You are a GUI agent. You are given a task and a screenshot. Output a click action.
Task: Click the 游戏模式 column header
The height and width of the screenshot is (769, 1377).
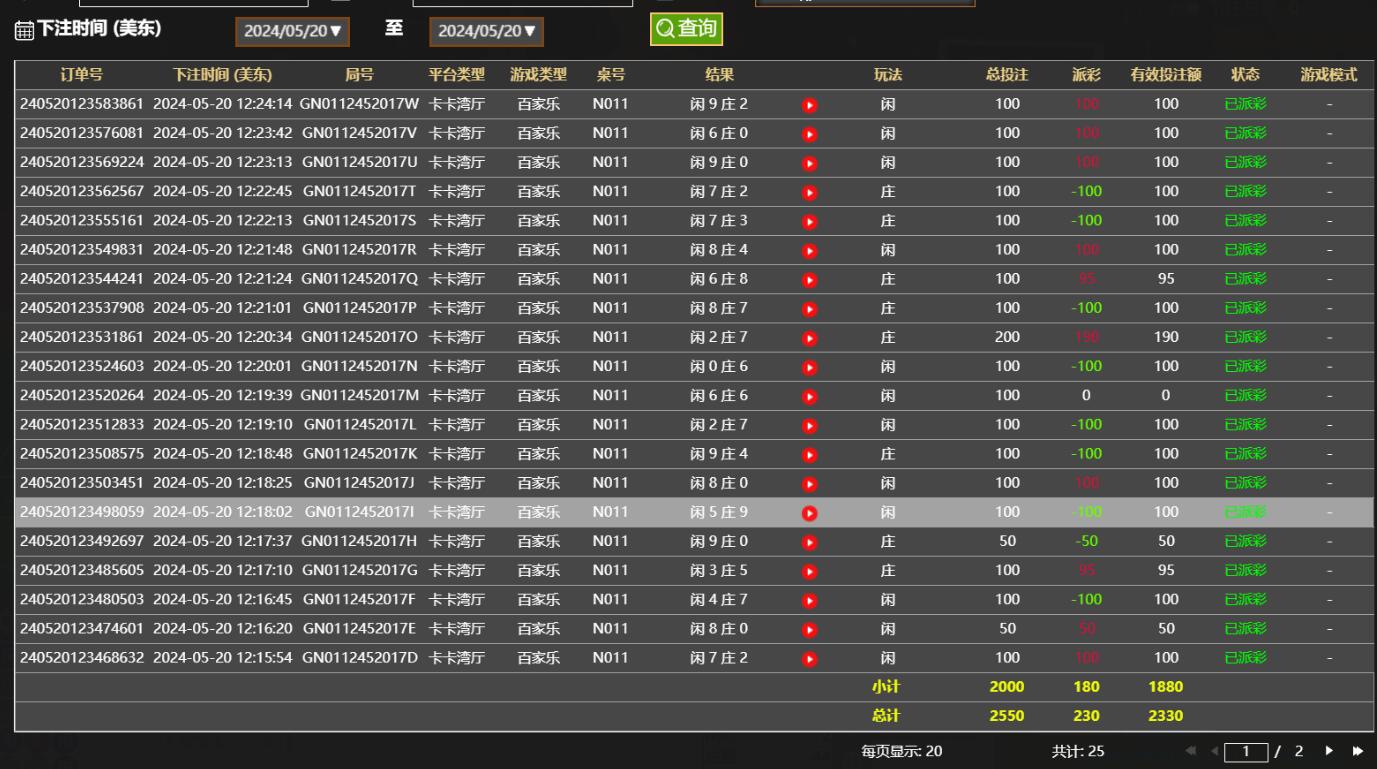tap(1329, 75)
